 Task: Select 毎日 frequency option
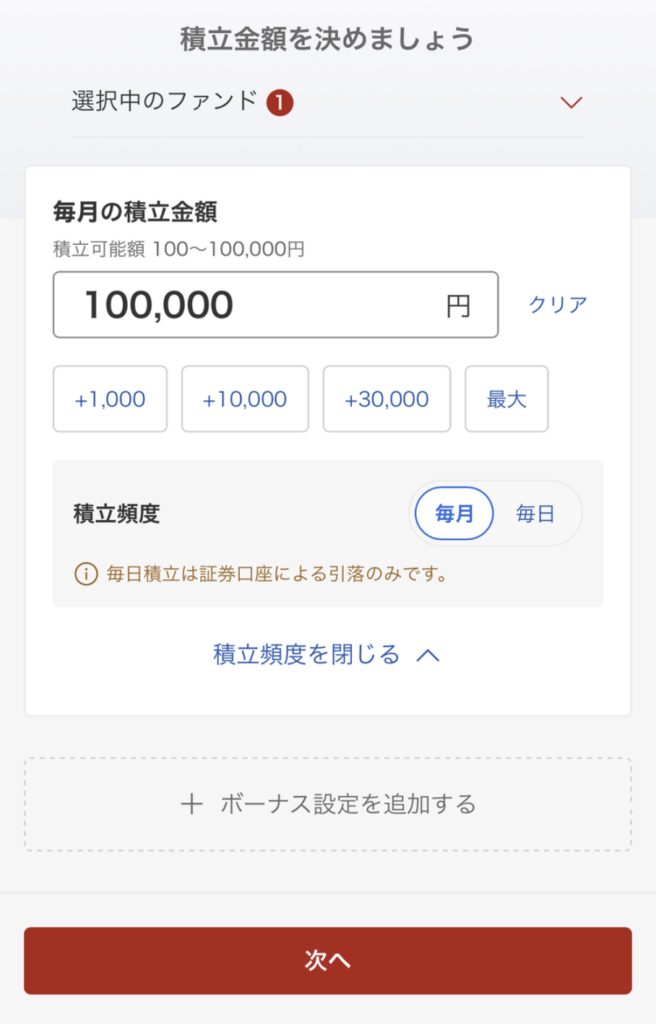(x=535, y=513)
